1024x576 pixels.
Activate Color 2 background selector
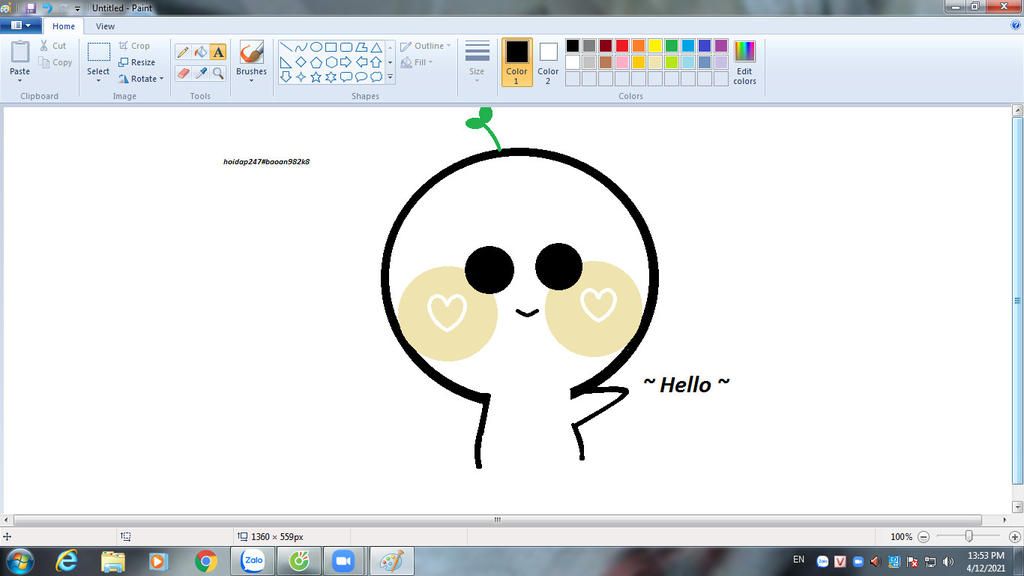[548, 62]
